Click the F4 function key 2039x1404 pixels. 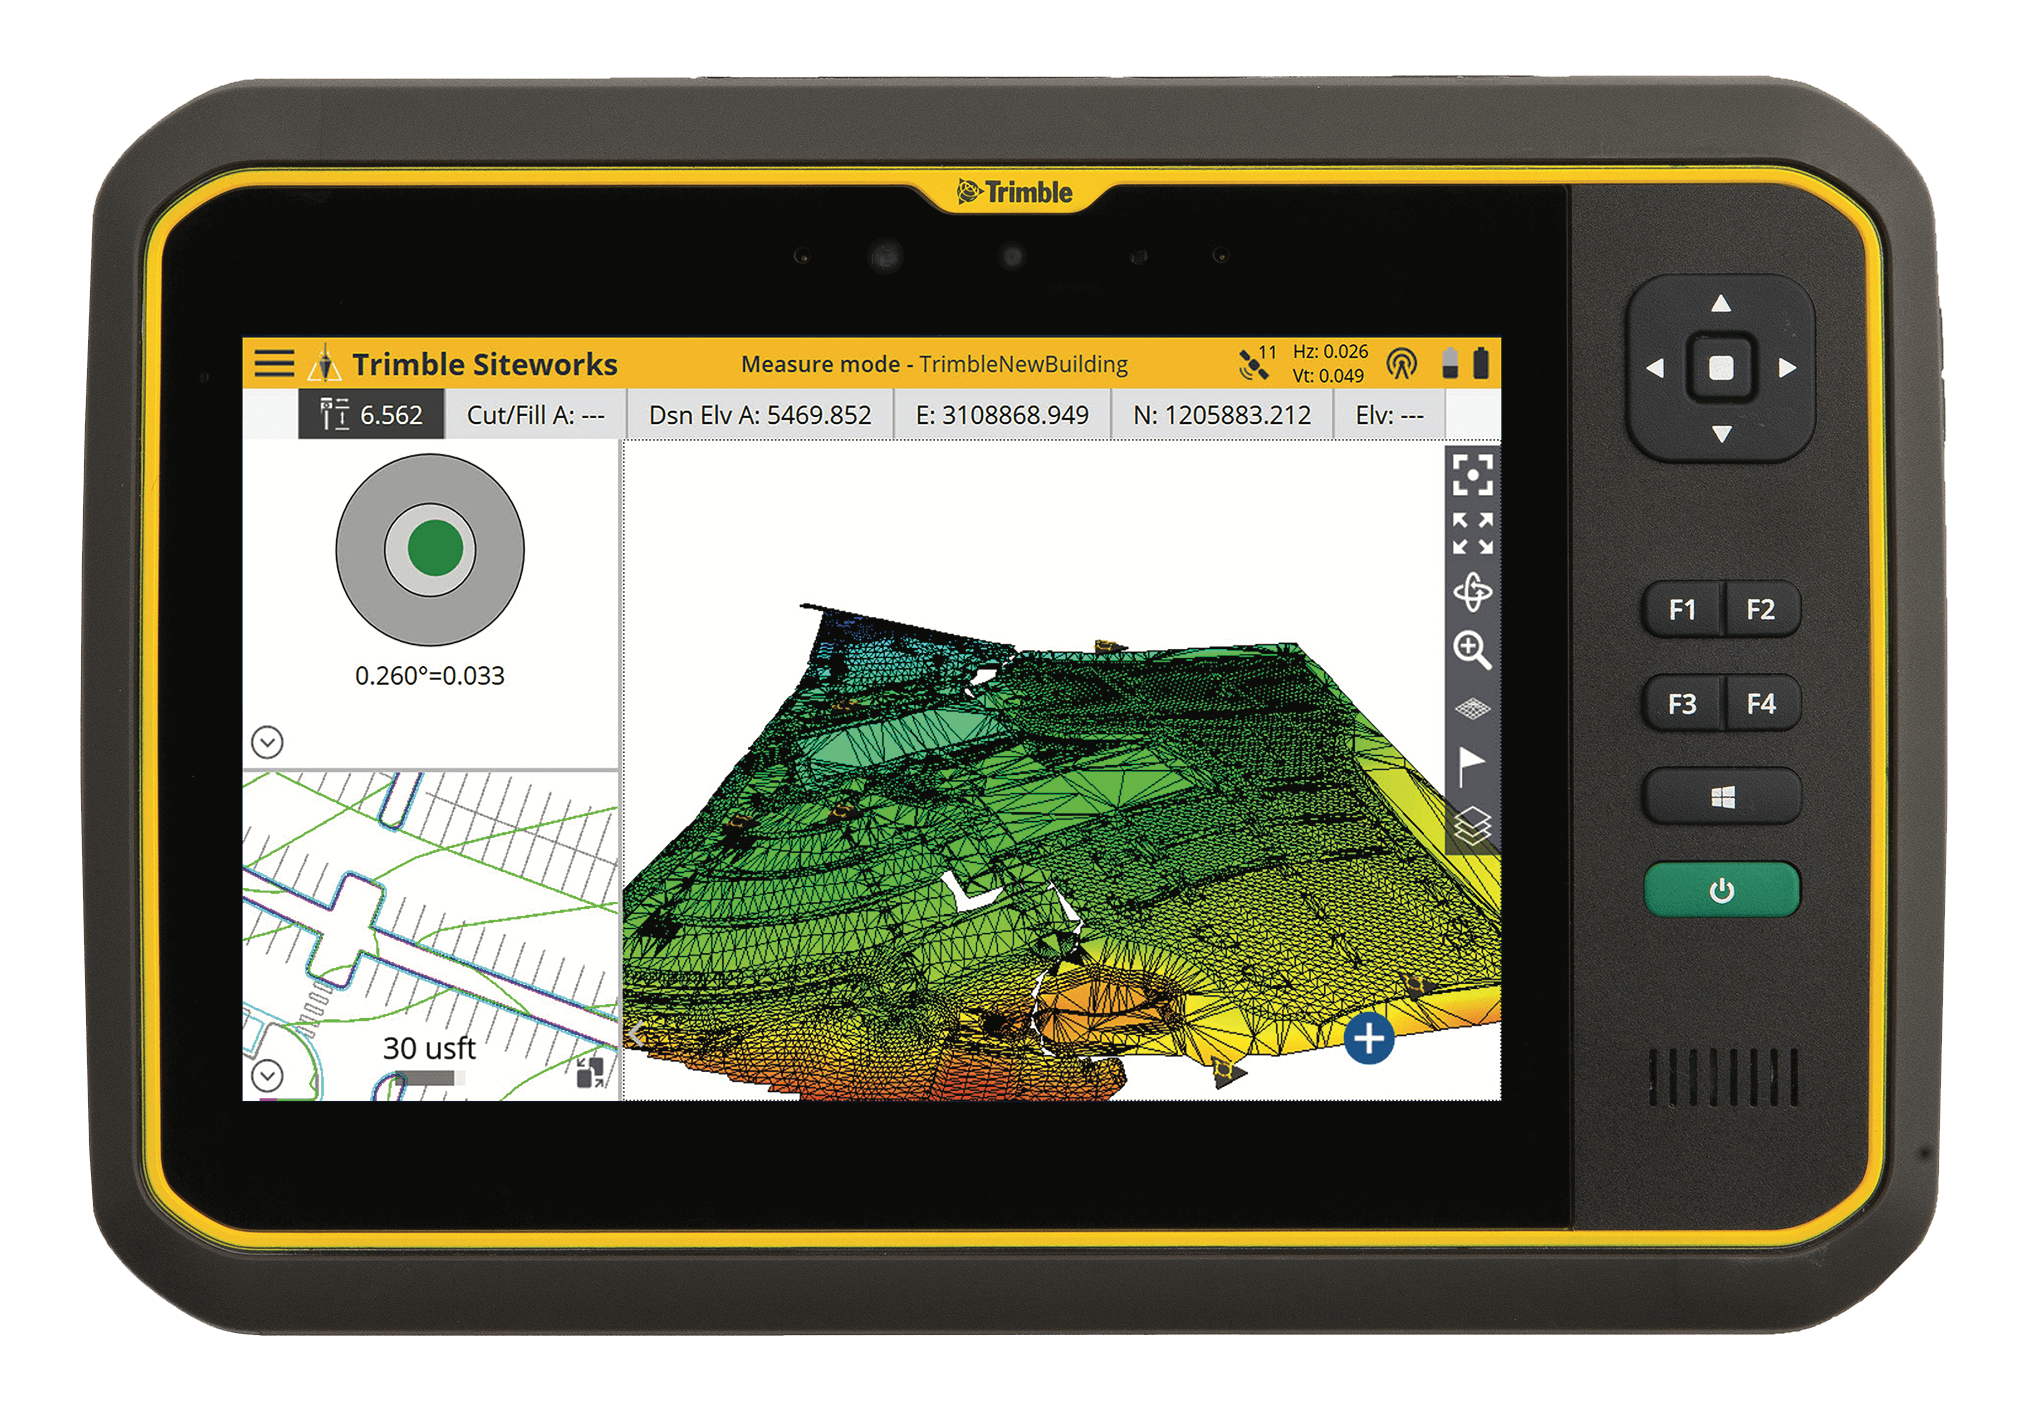[1761, 704]
